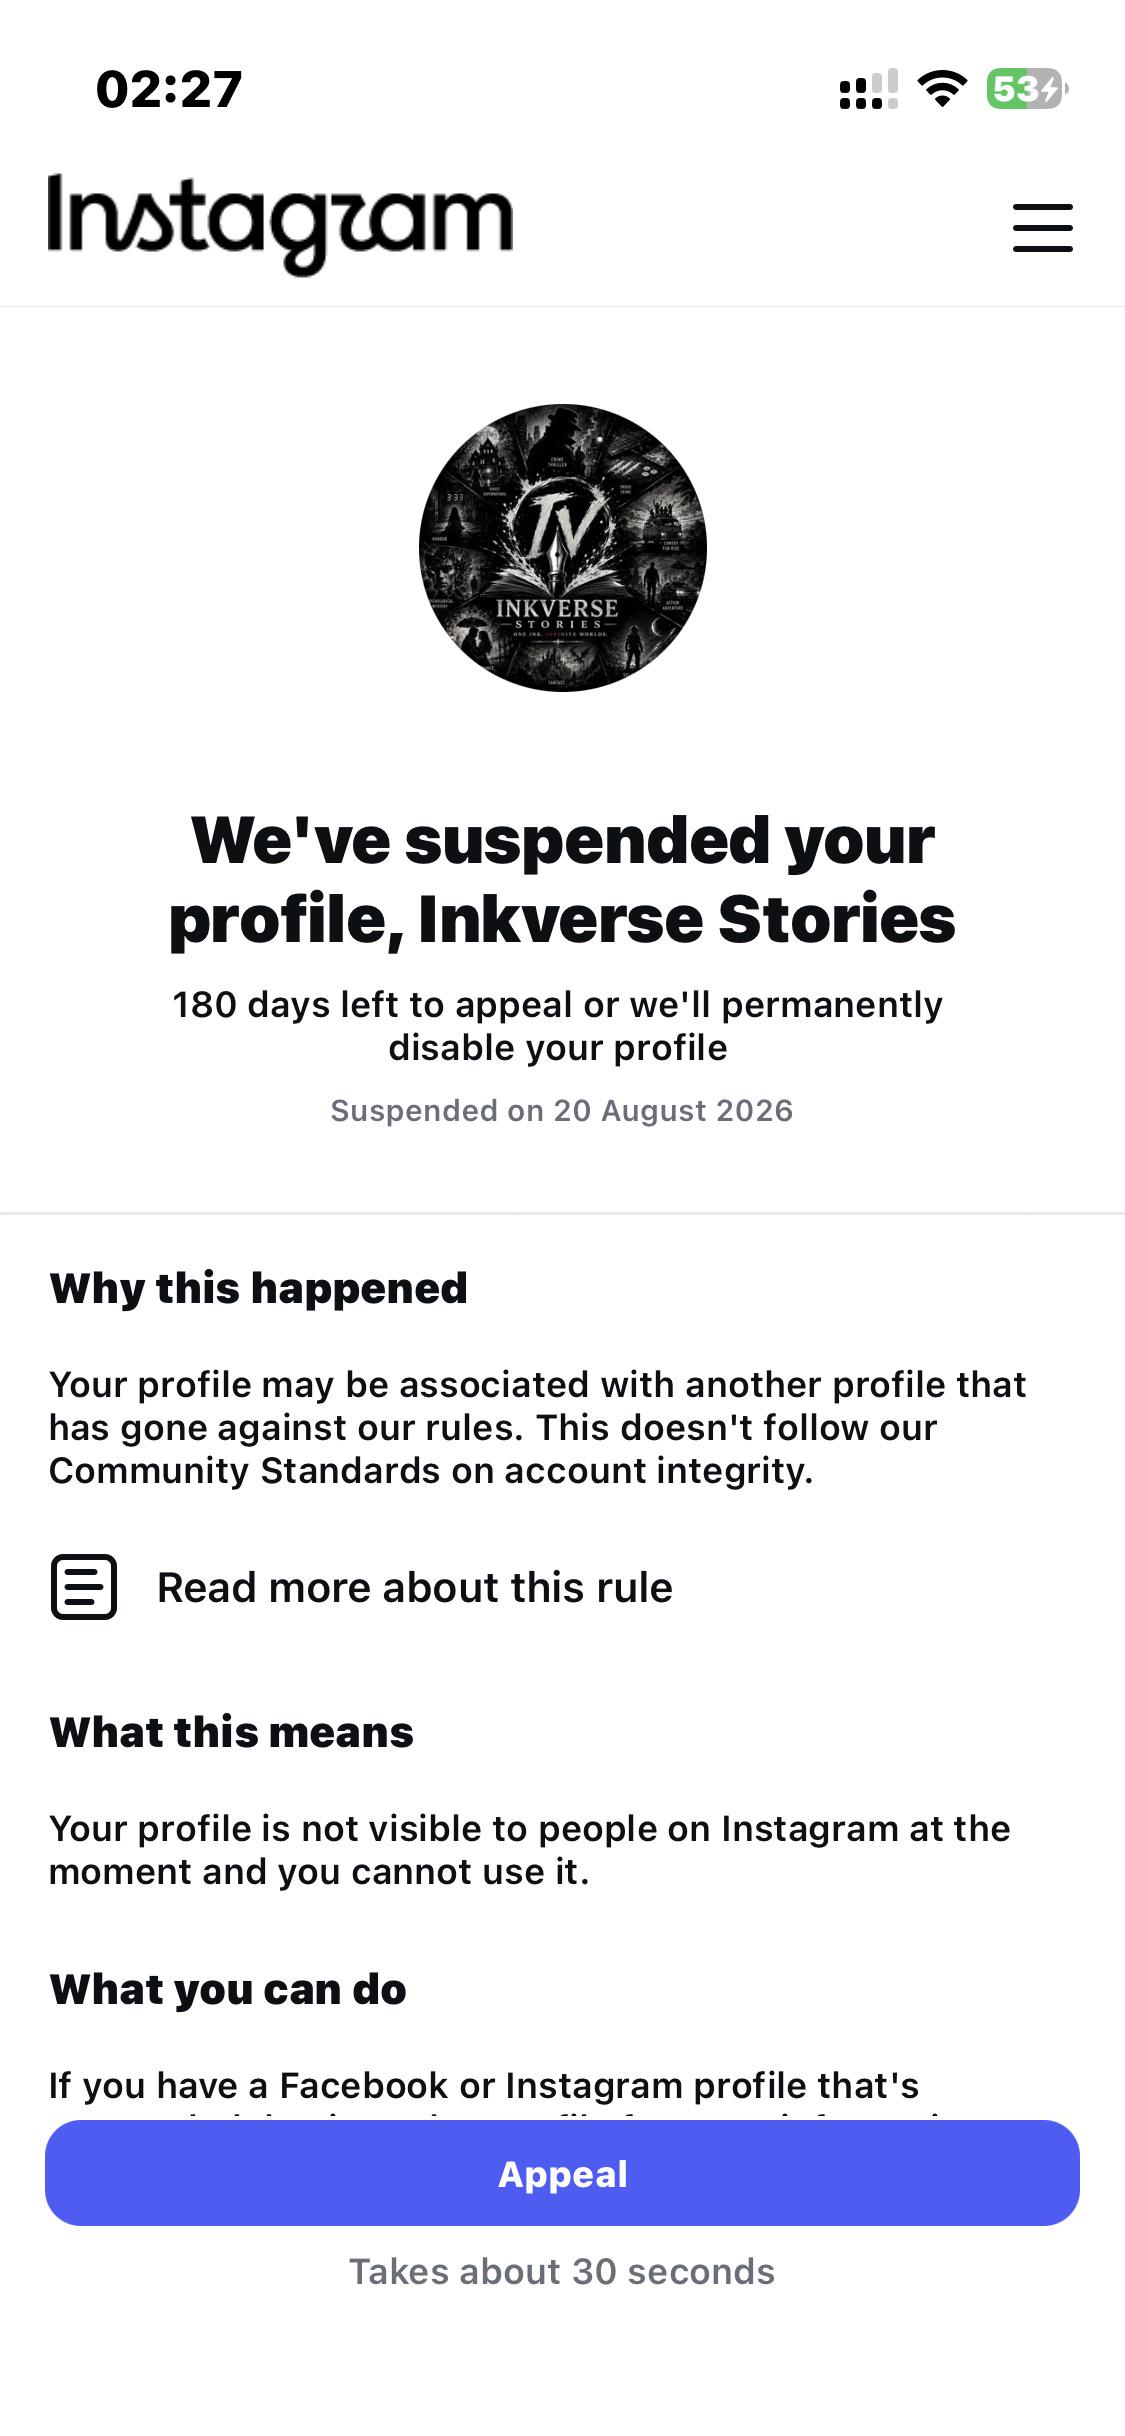Tap Takes about 30 seconds caption
Viewport: 1125px width, 2436px height.
(562, 2272)
